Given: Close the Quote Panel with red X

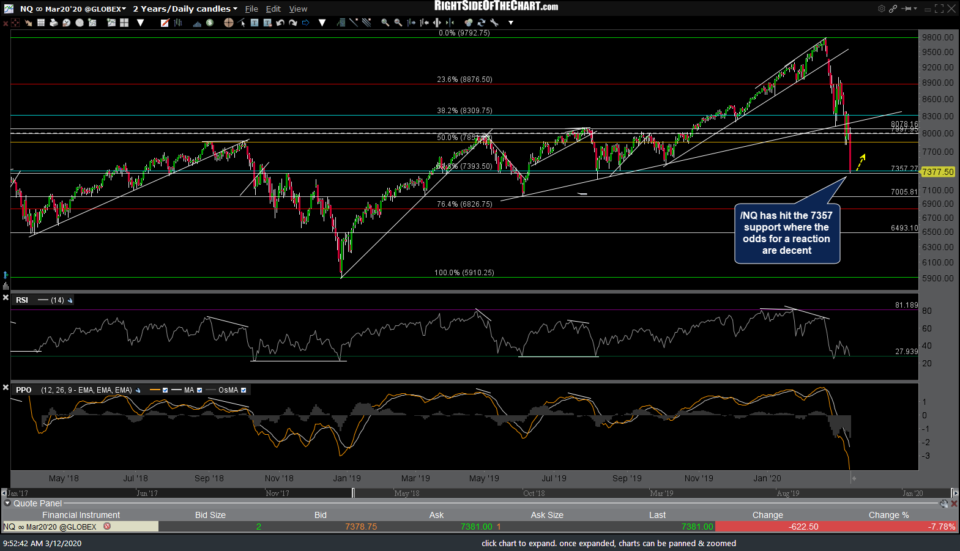Looking at the screenshot, I should (x=954, y=503).
